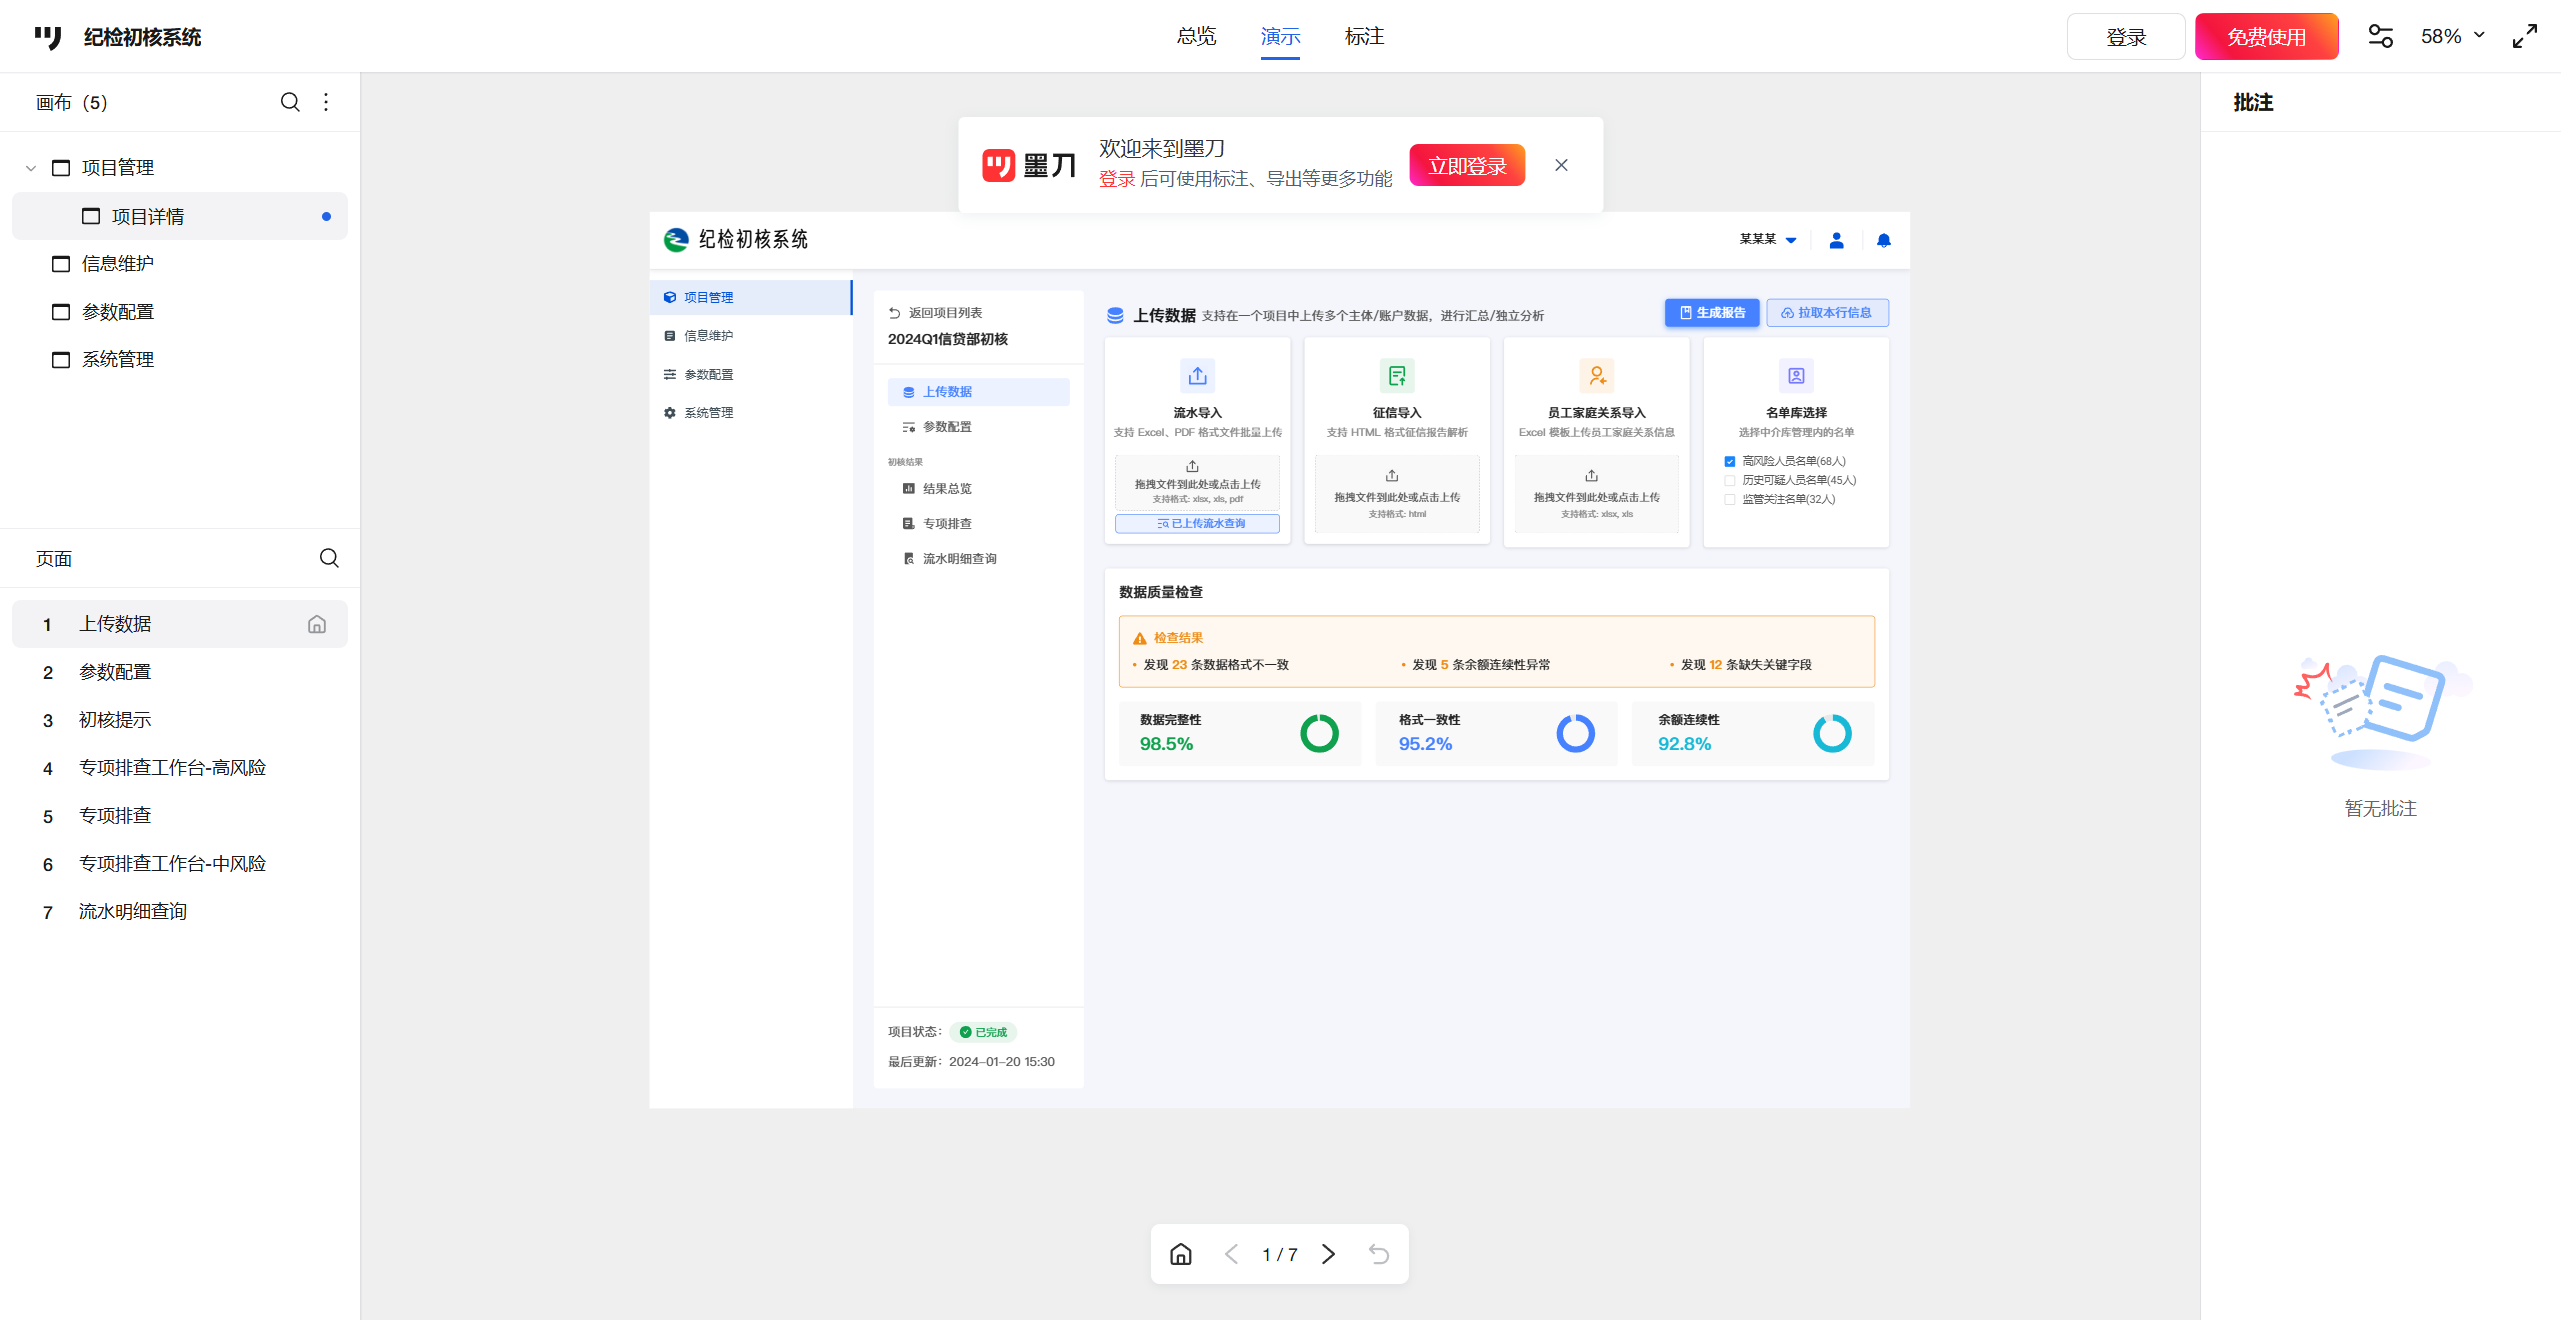Open the 某某某 user dropdown
2561x1320 pixels.
1768,240
